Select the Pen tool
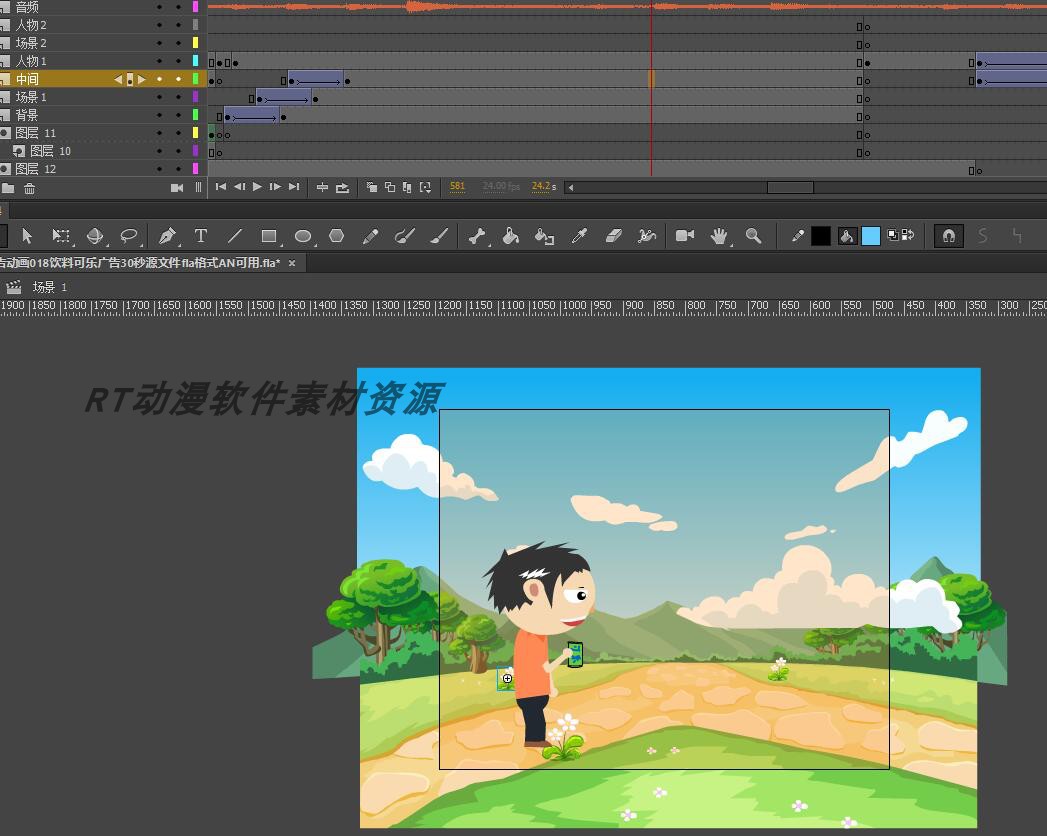The height and width of the screenshot is (836, 1047). point(167,236)
